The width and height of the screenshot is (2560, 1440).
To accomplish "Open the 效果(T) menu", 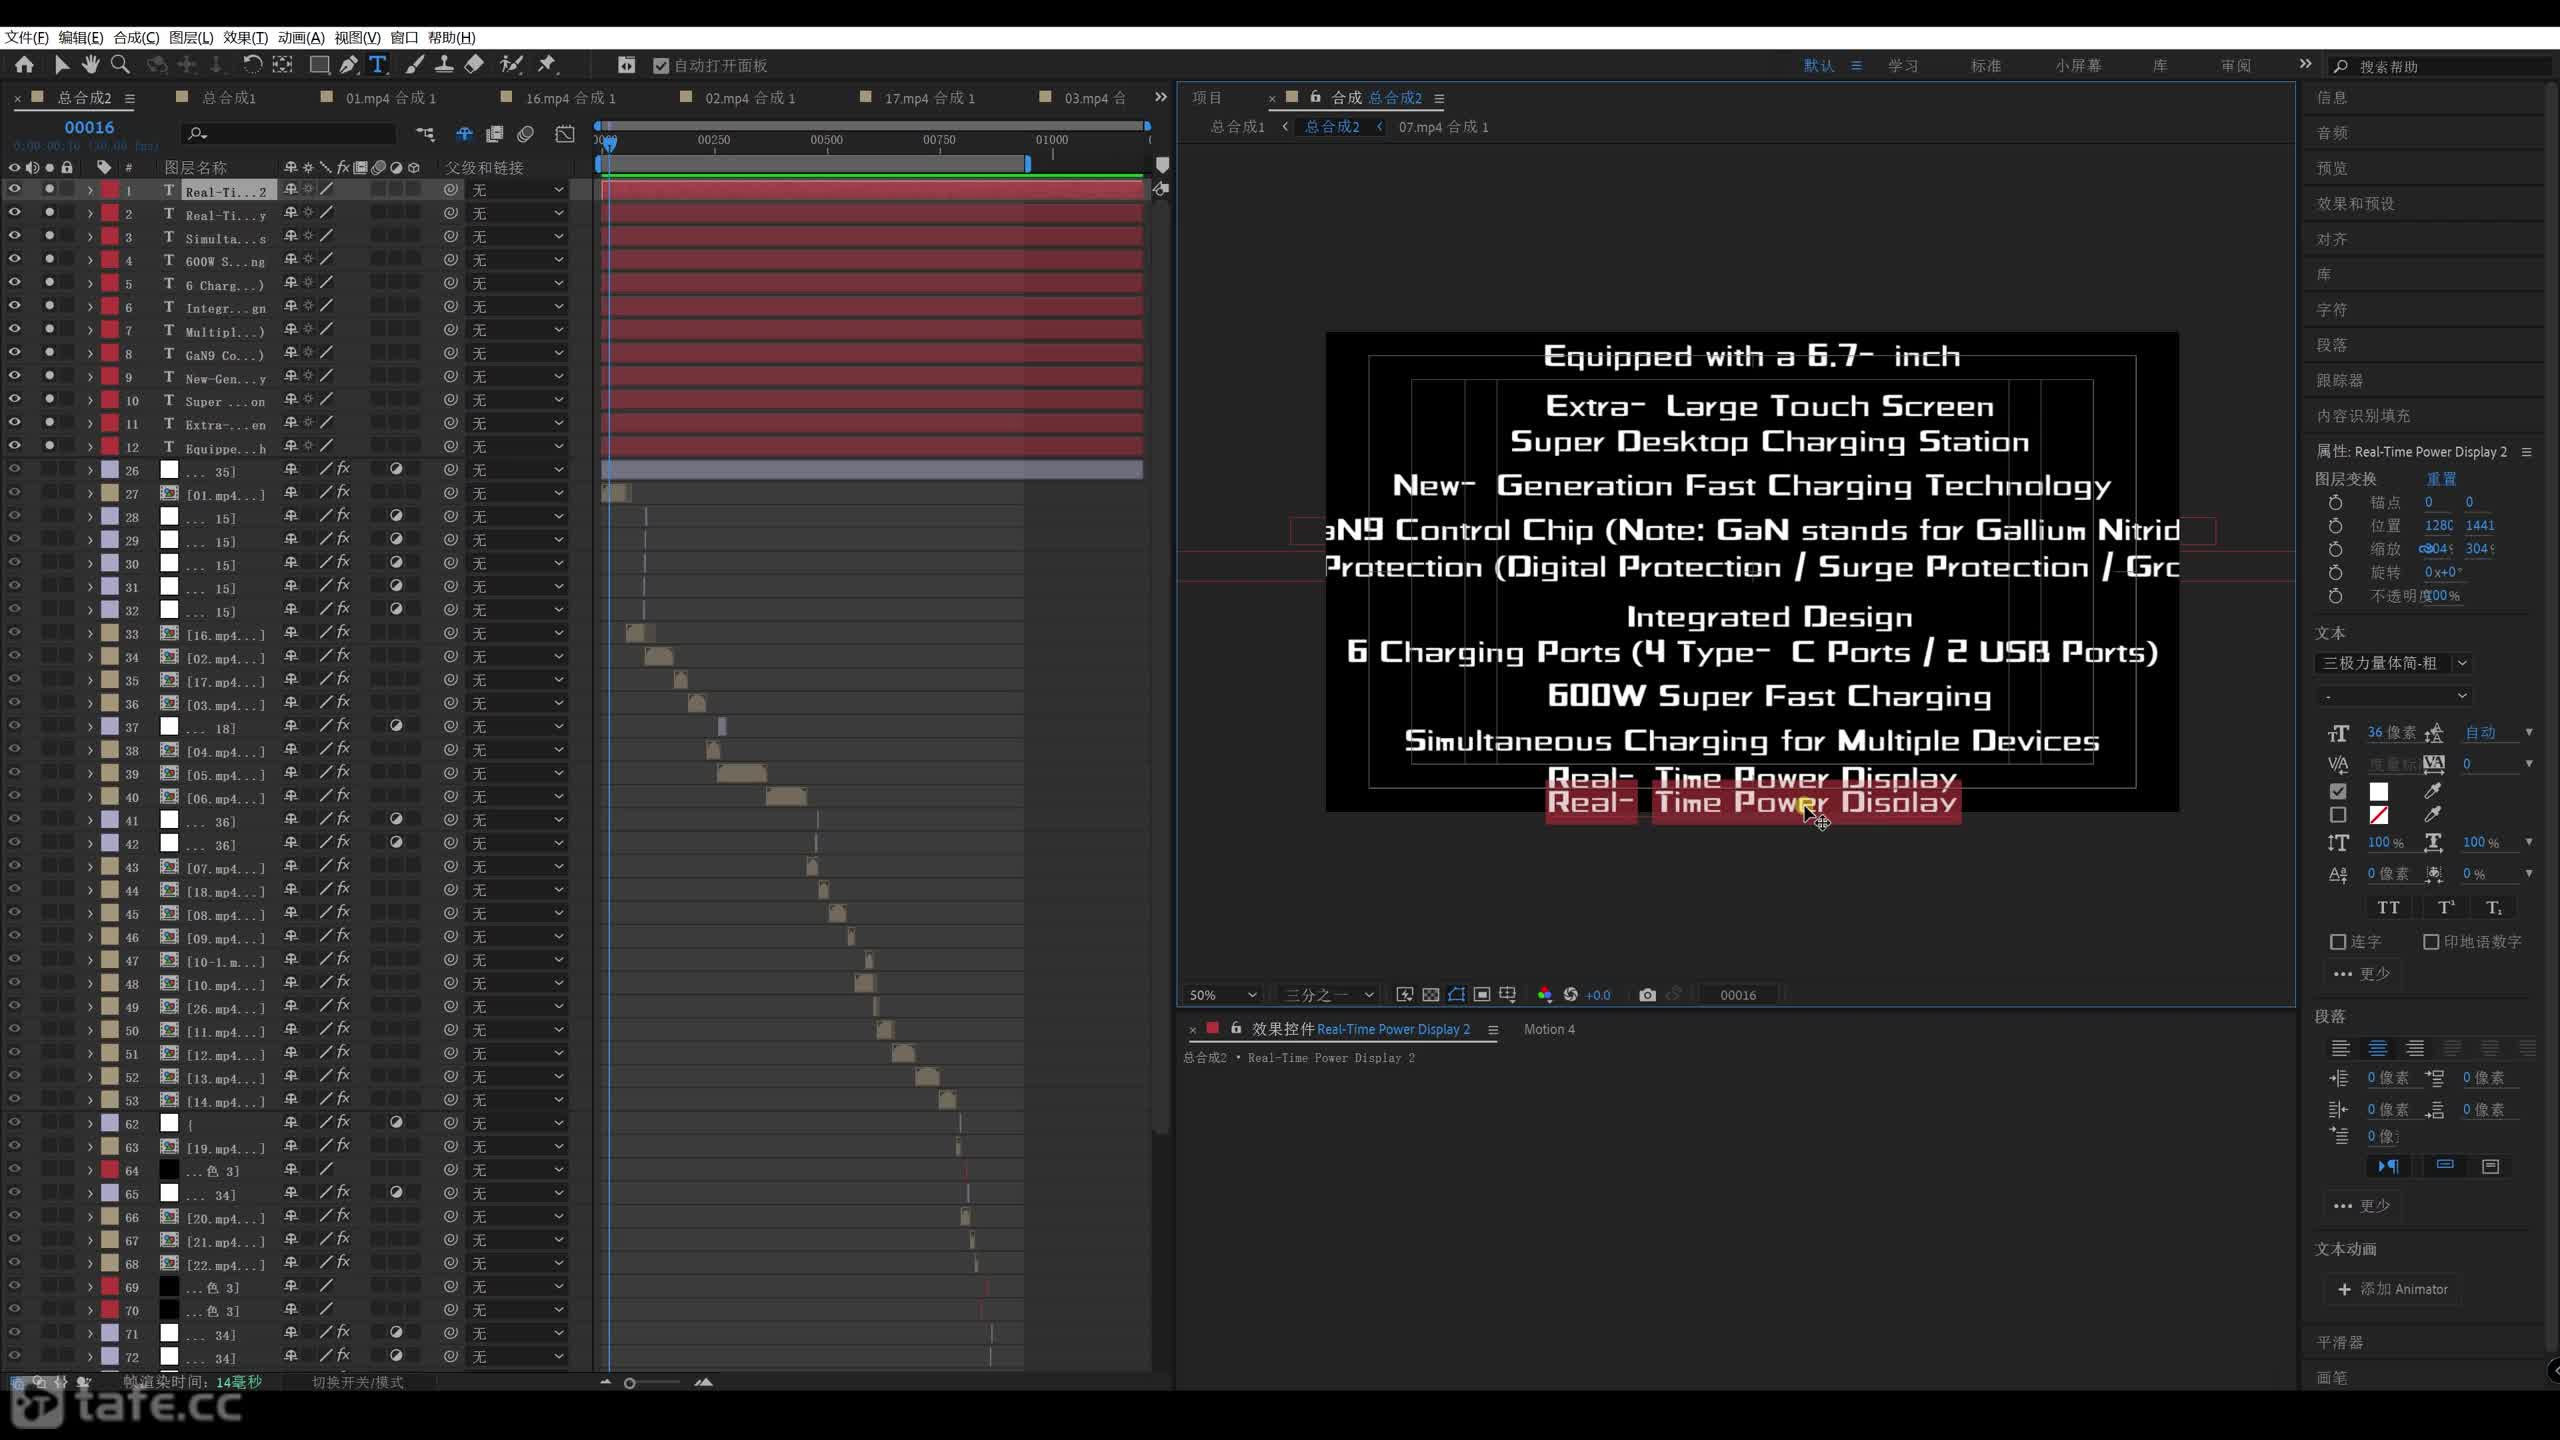I will tap(245, 37).
